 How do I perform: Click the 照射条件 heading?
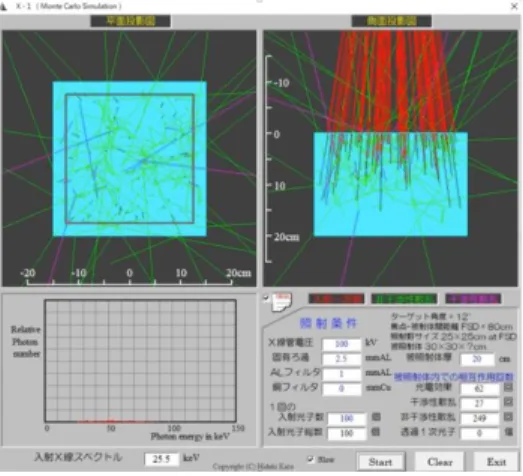(328, 323)
